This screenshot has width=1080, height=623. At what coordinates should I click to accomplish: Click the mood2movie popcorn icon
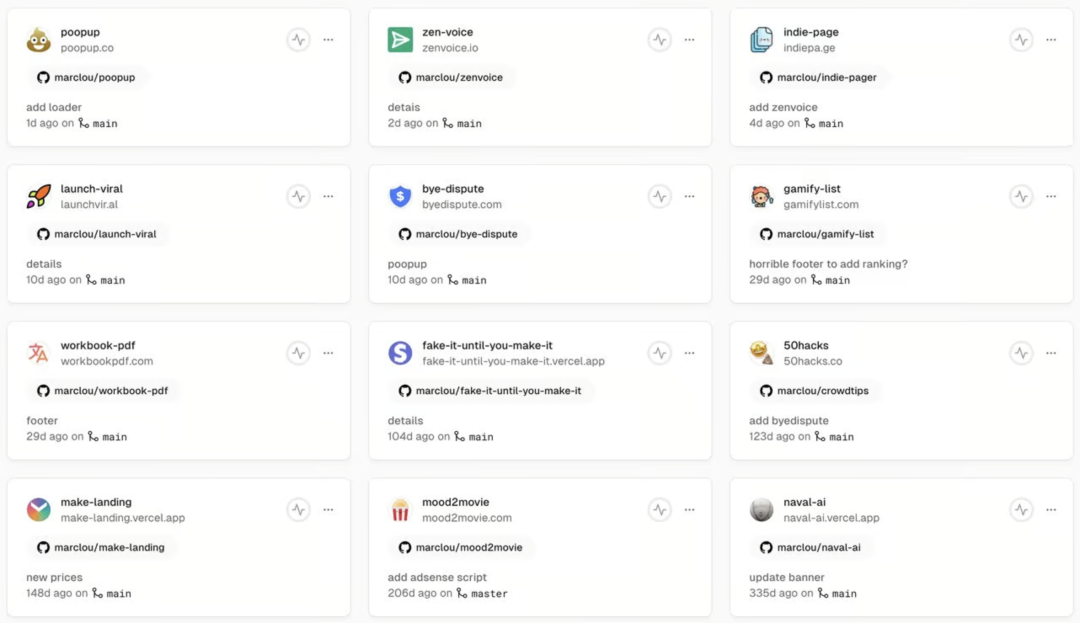click(400, 509)
